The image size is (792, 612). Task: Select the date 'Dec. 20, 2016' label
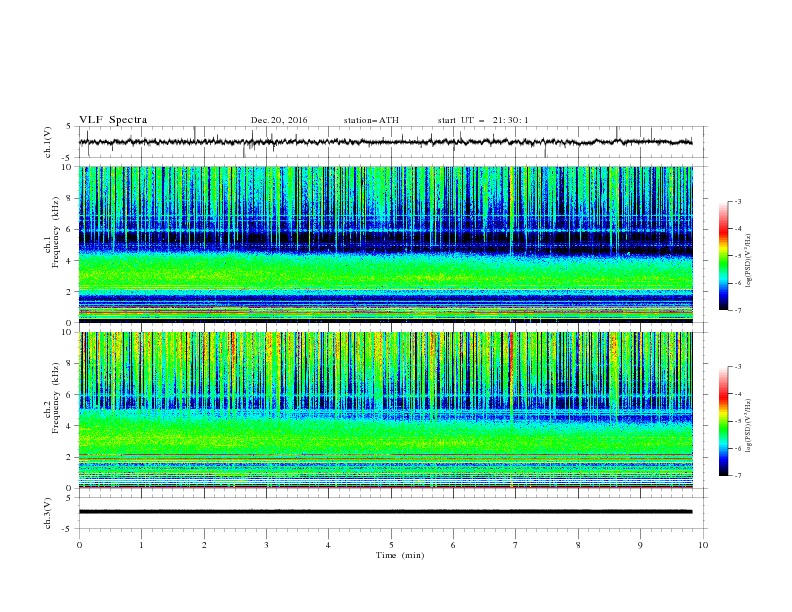pos(279,120)
